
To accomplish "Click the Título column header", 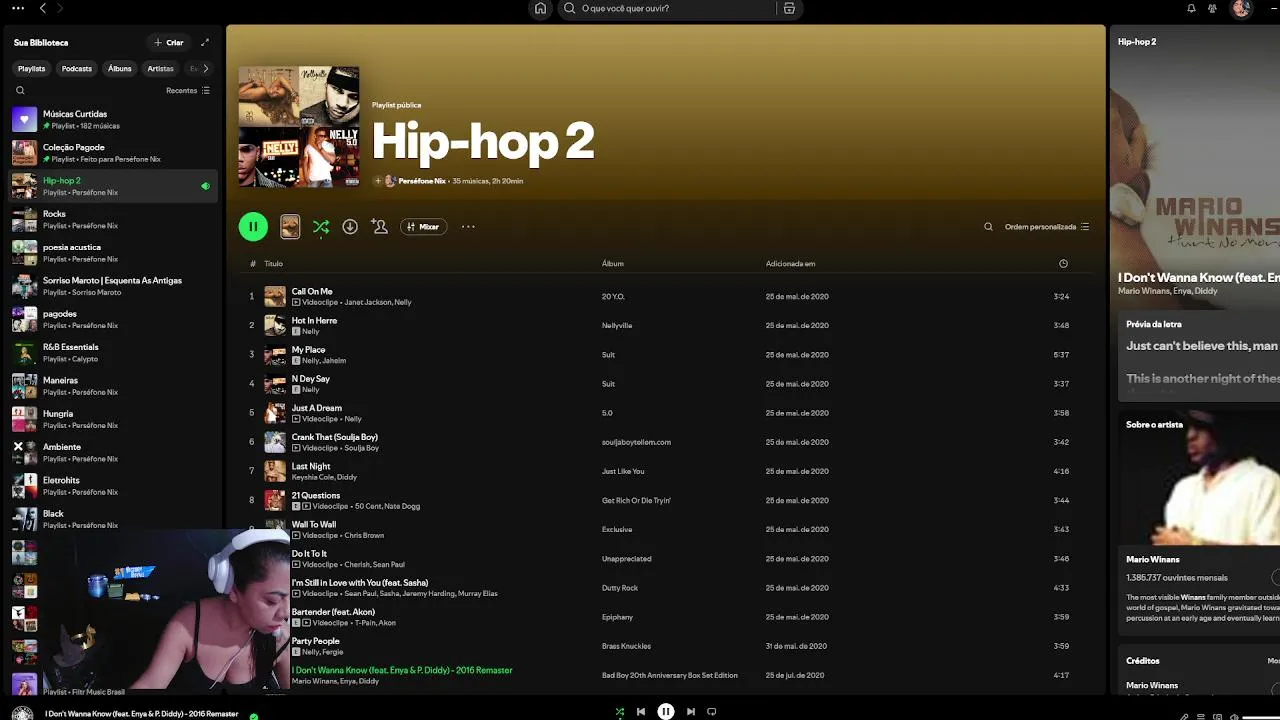I will click(x=273, y=264).
